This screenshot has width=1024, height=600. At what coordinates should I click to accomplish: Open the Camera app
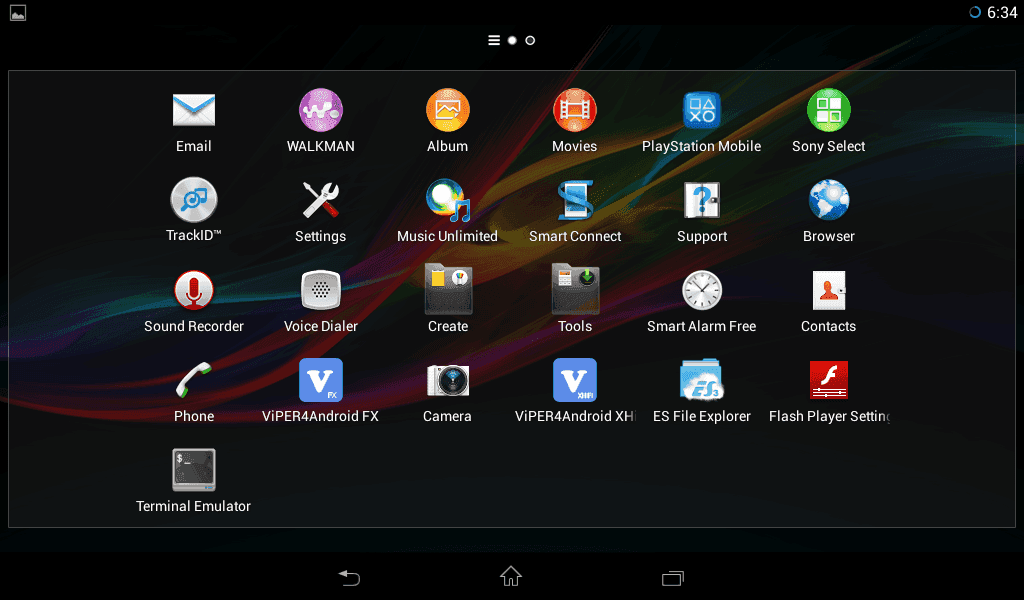pyautogui.click(x=447, y=380)
